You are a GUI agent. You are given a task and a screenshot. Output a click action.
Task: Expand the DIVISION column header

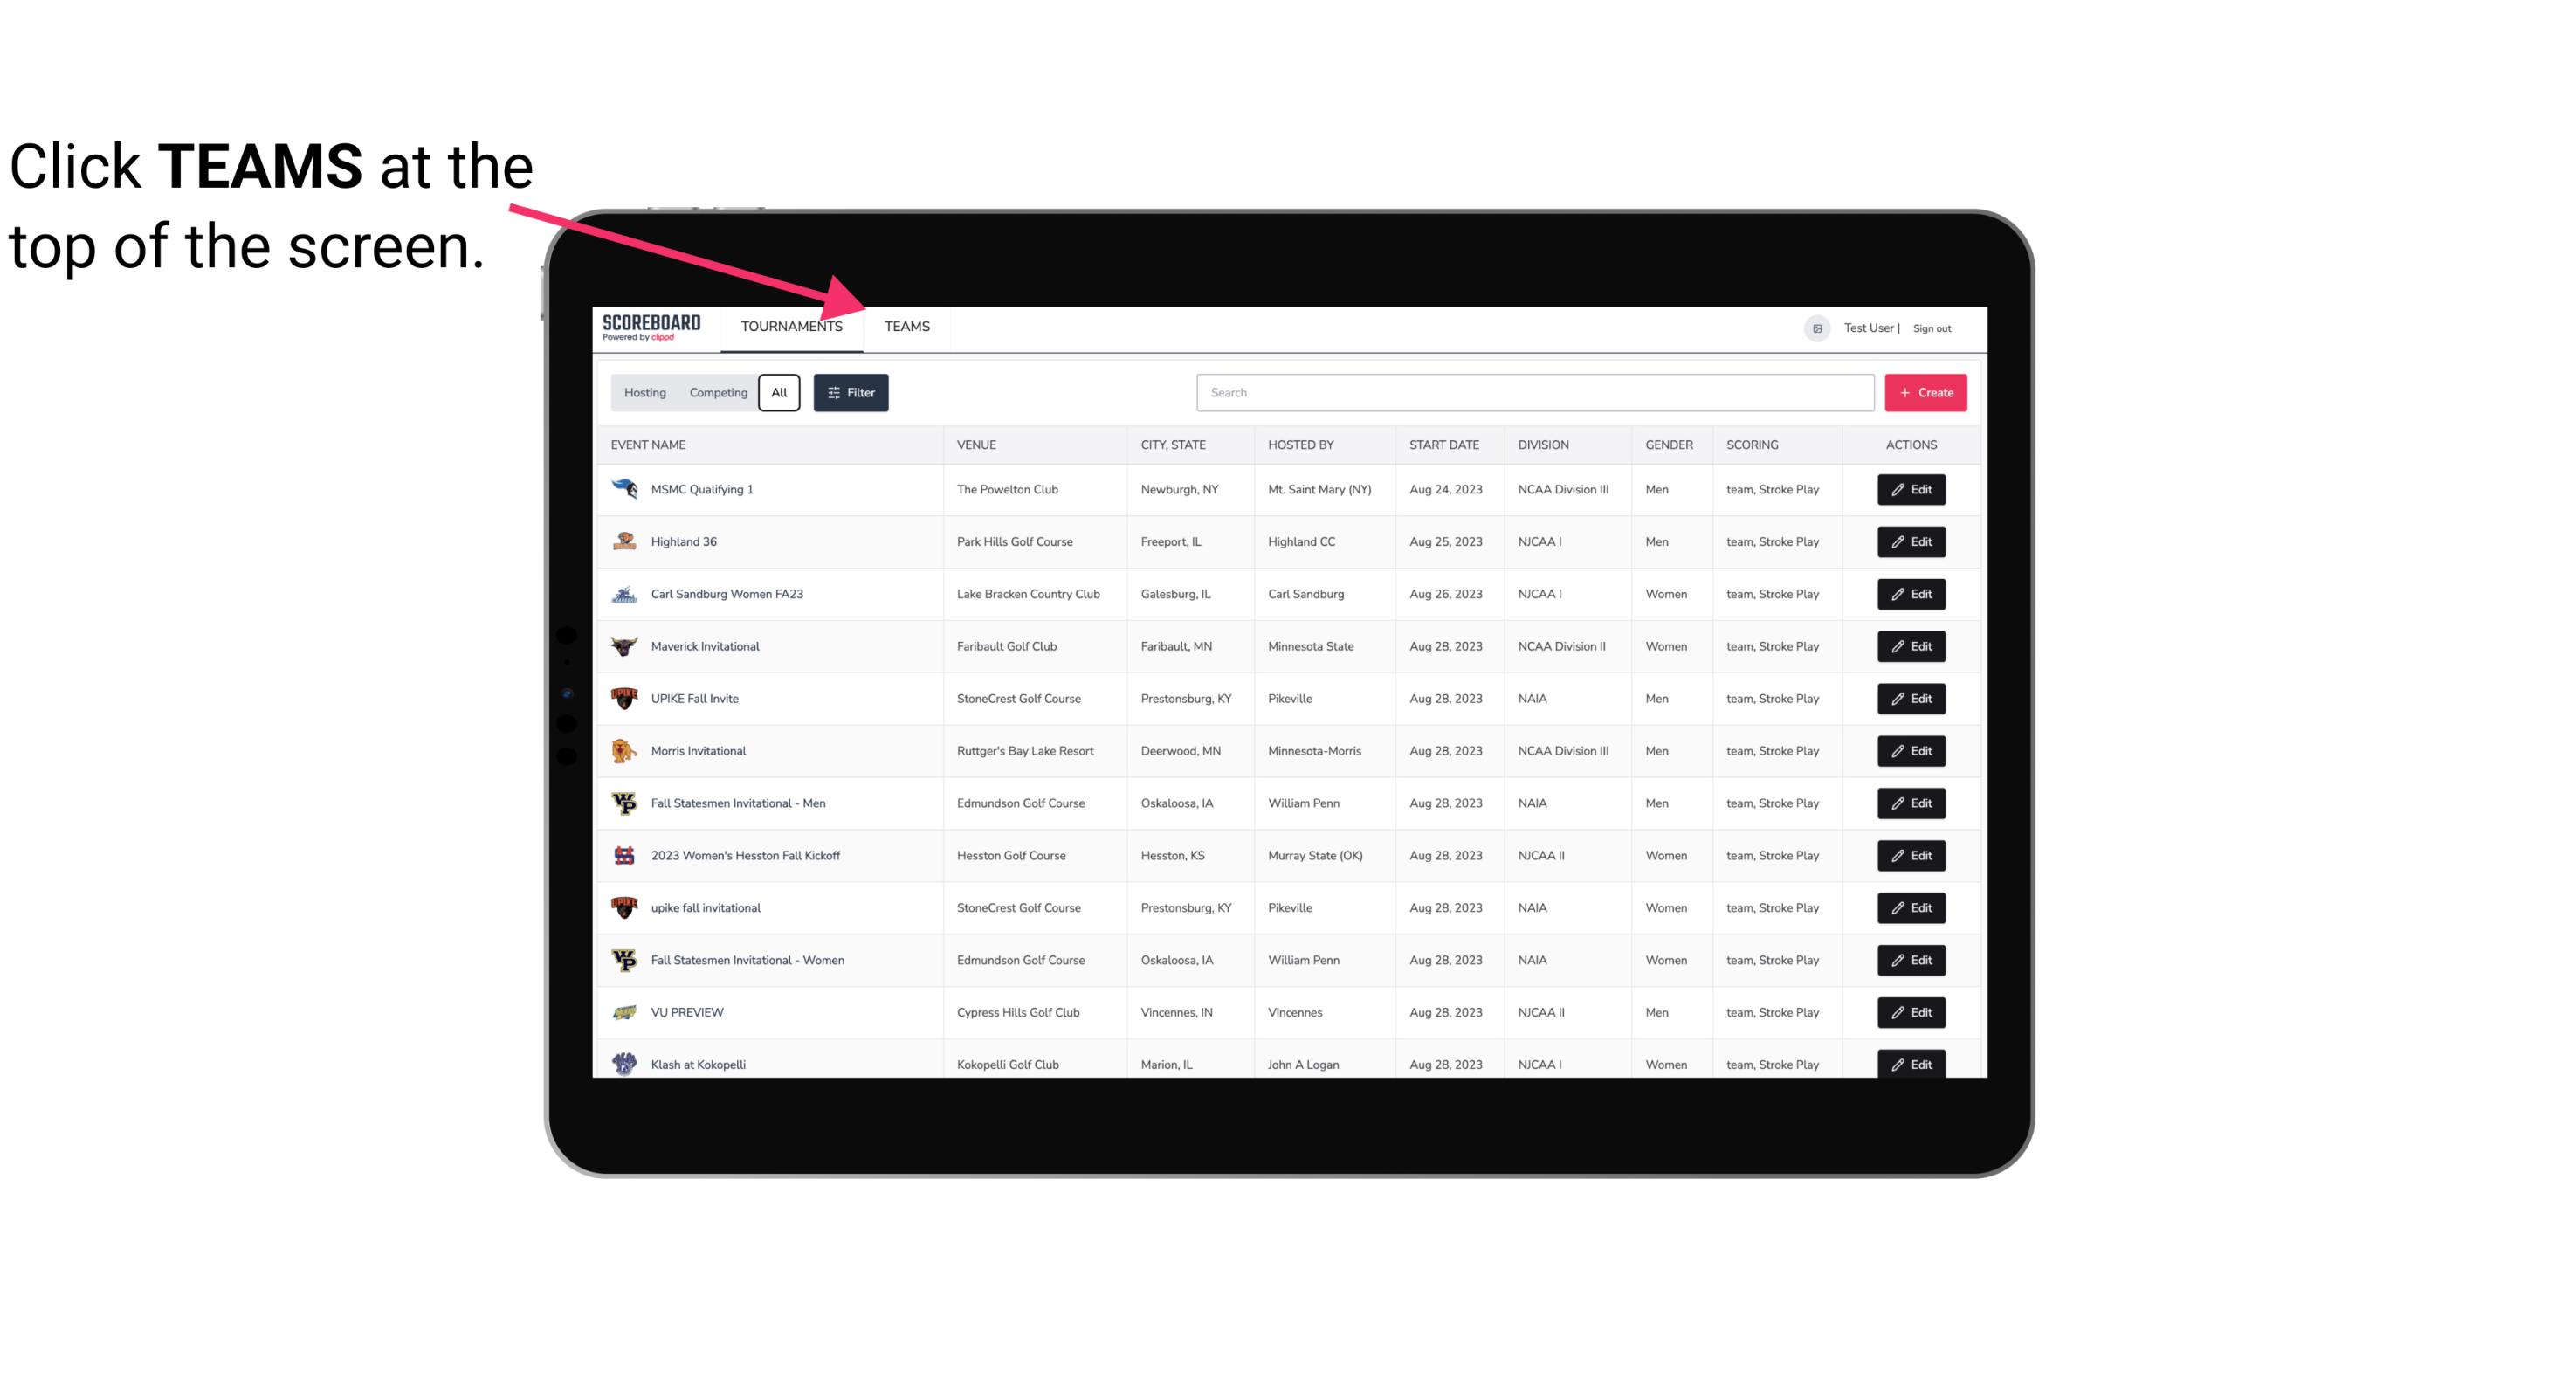coord(1542,445)
